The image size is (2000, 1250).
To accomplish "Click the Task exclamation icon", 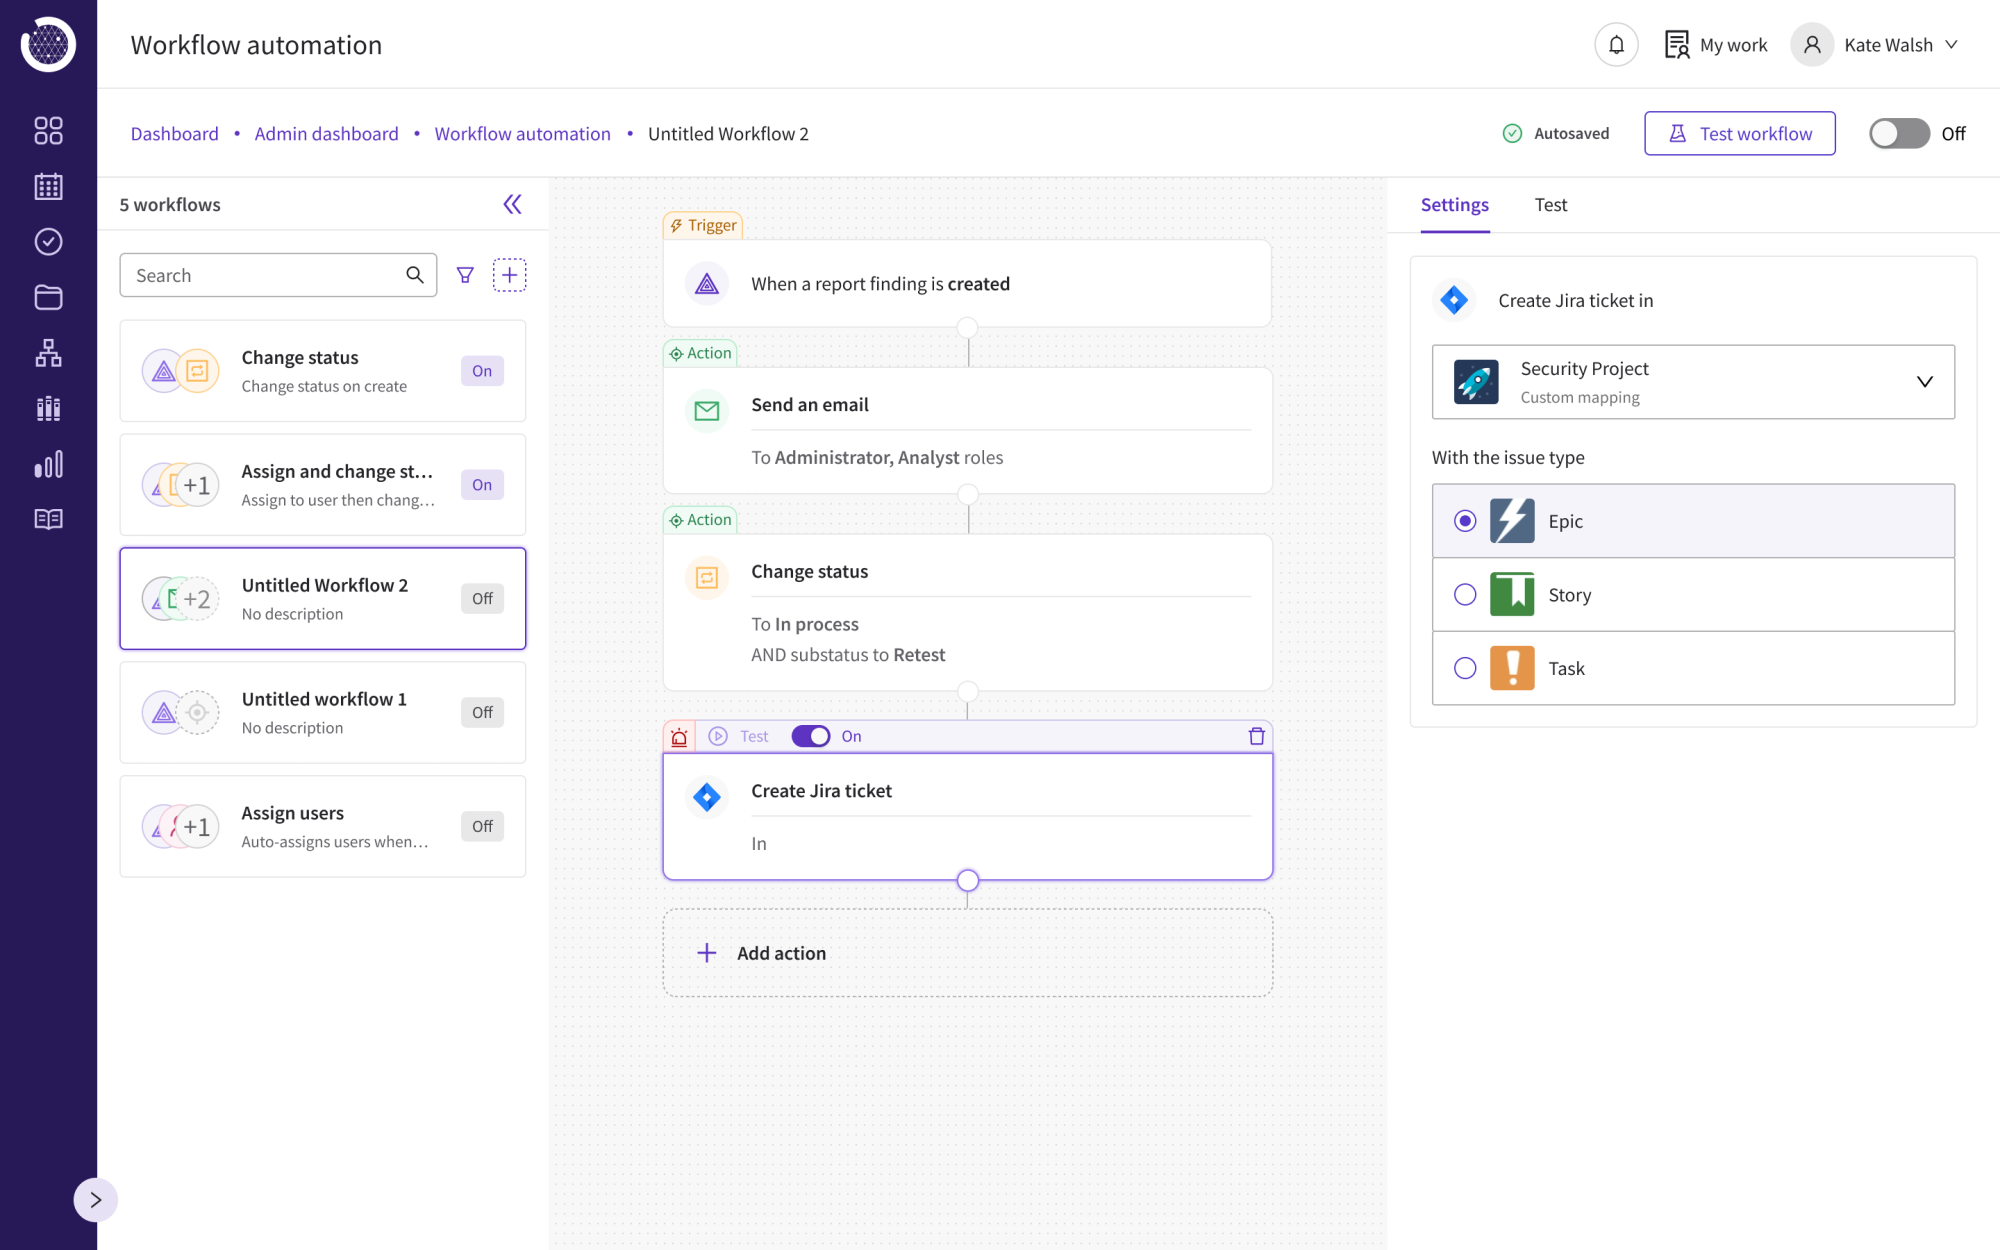I will 1512,669.
